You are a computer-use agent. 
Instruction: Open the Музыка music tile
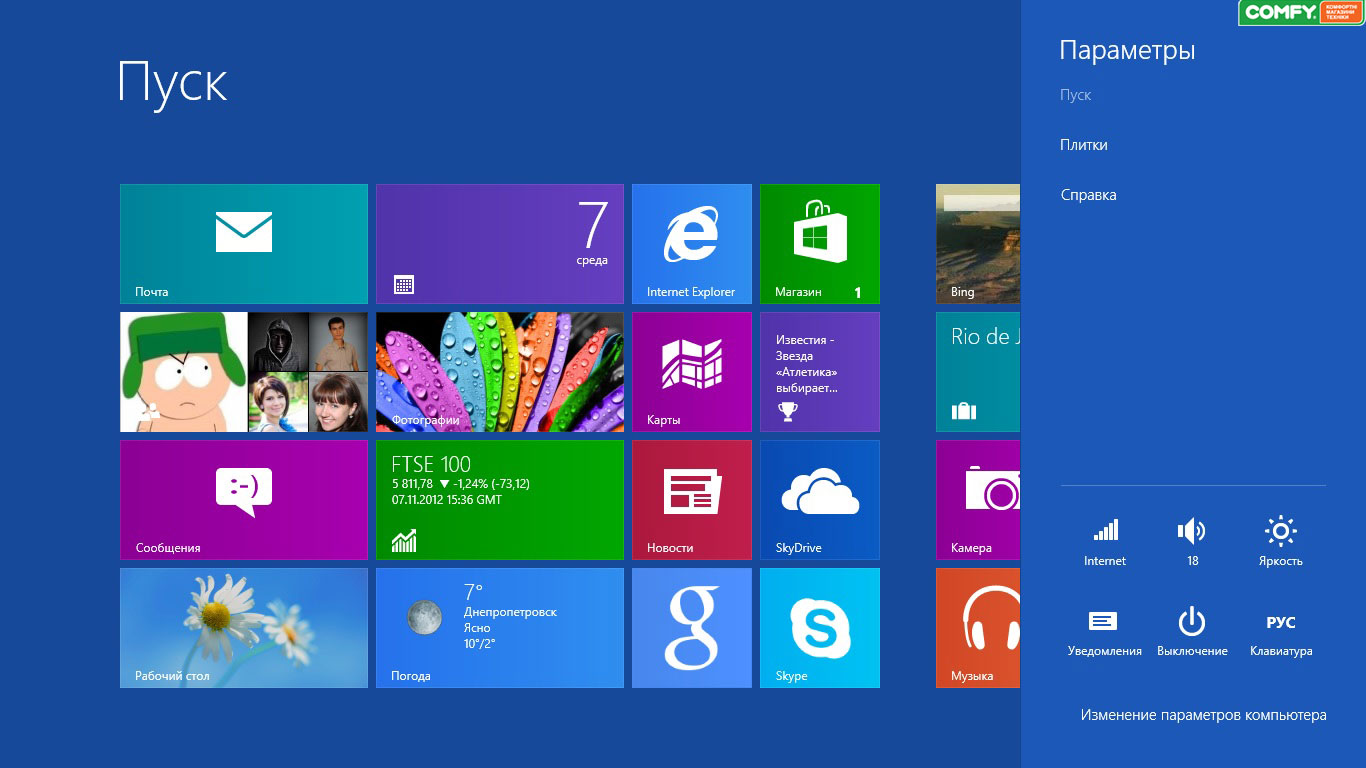click(x=978, y=628)
